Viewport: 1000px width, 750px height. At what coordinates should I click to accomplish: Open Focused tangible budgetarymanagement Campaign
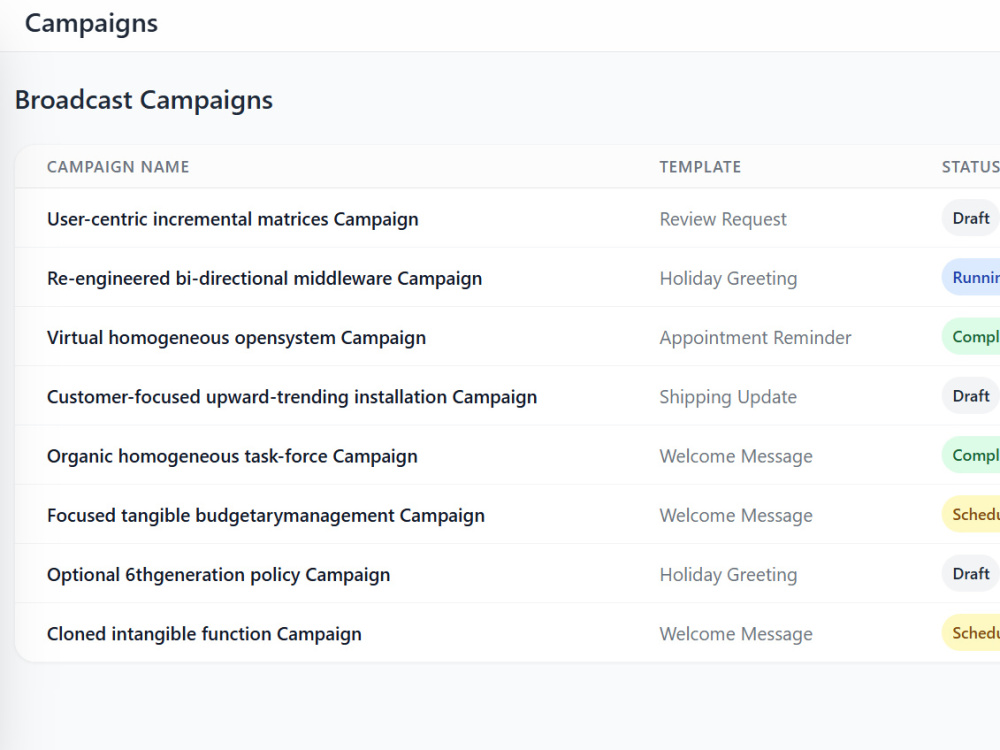click(x=266, y=515)
